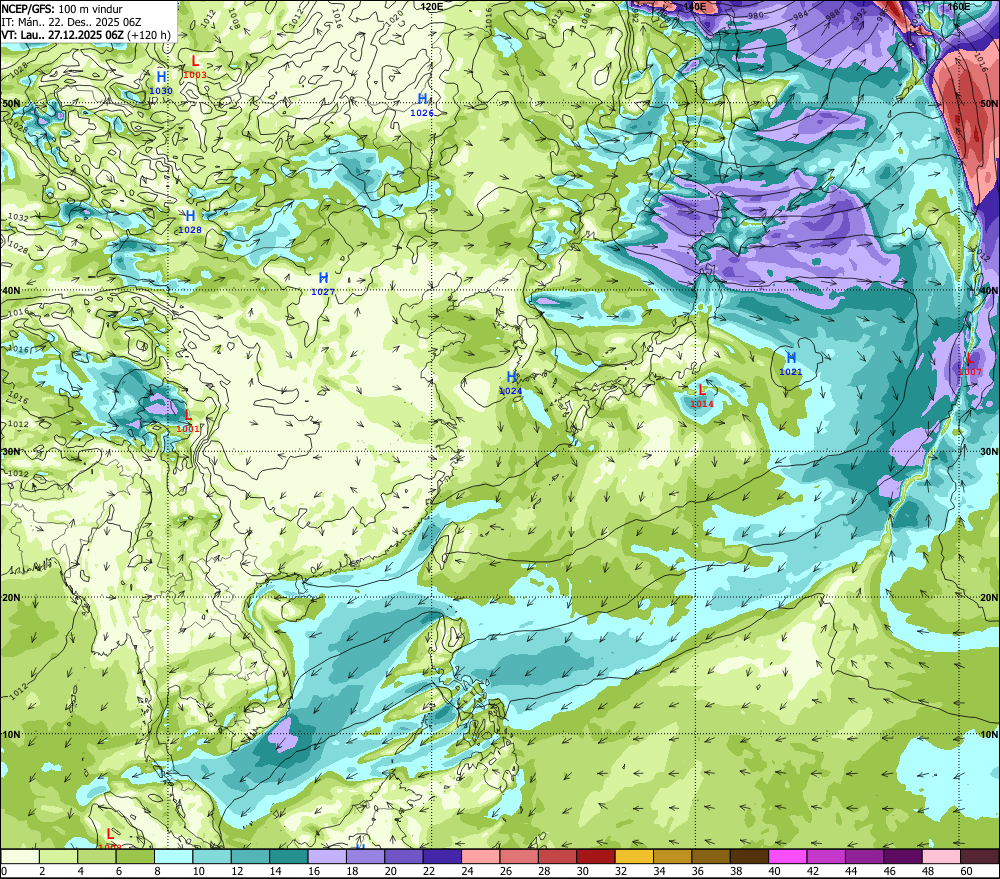Pick the bright magenta 40–42 legend swatch
Screen dimensions: 1000x879
point(788,857)
